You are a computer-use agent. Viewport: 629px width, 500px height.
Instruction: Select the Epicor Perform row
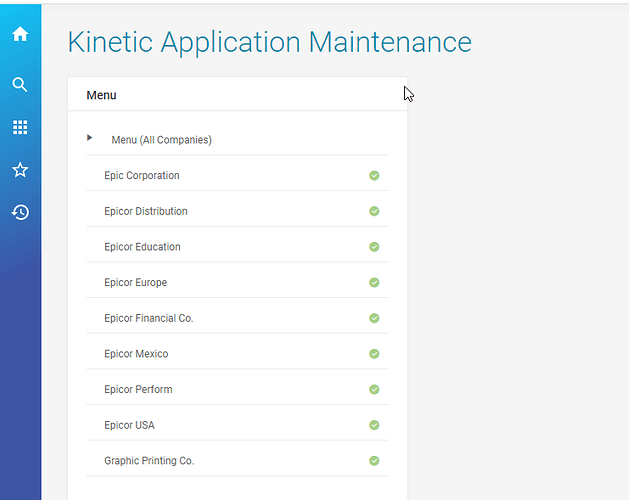click(237, 390)
